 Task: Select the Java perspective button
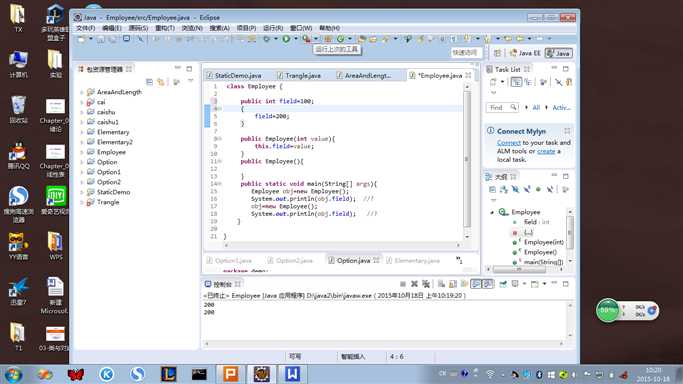[559, 53]
